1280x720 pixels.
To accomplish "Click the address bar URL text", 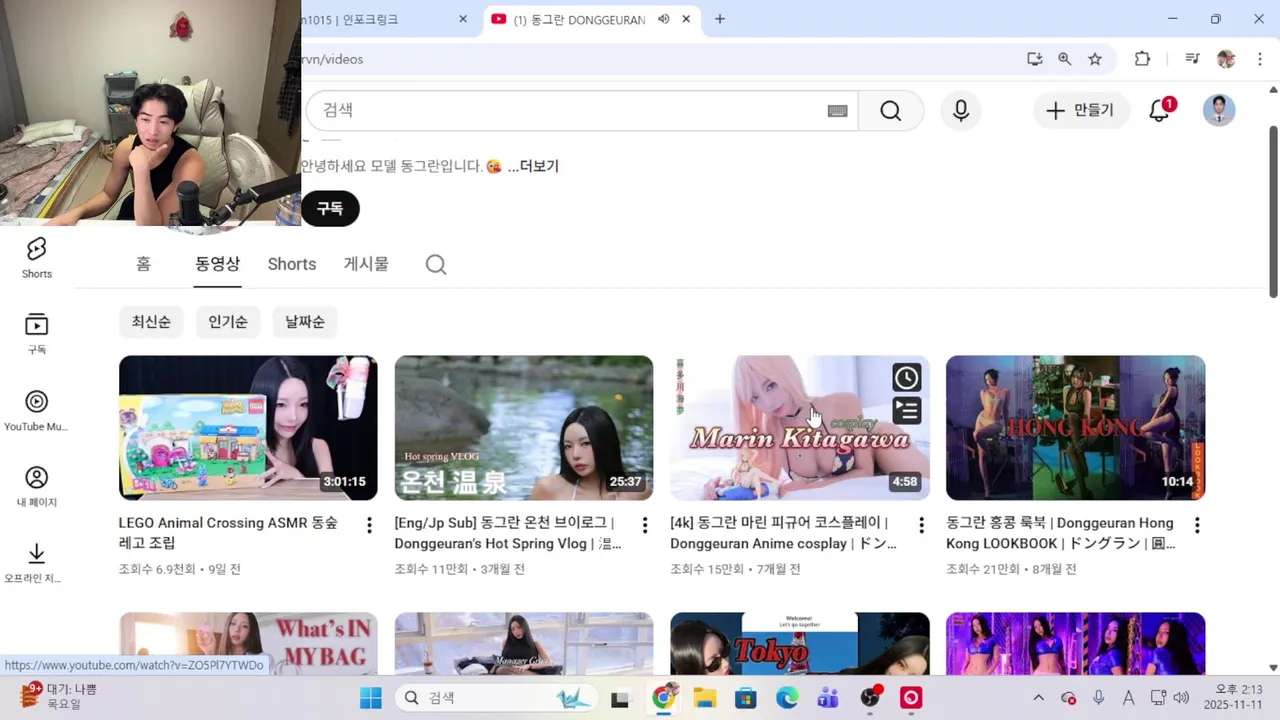I will [x=333, y=59].
